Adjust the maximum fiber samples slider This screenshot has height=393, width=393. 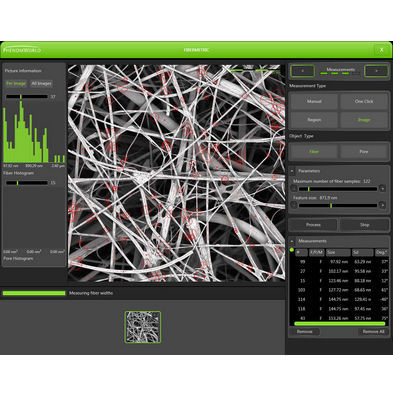click(338, 189)
